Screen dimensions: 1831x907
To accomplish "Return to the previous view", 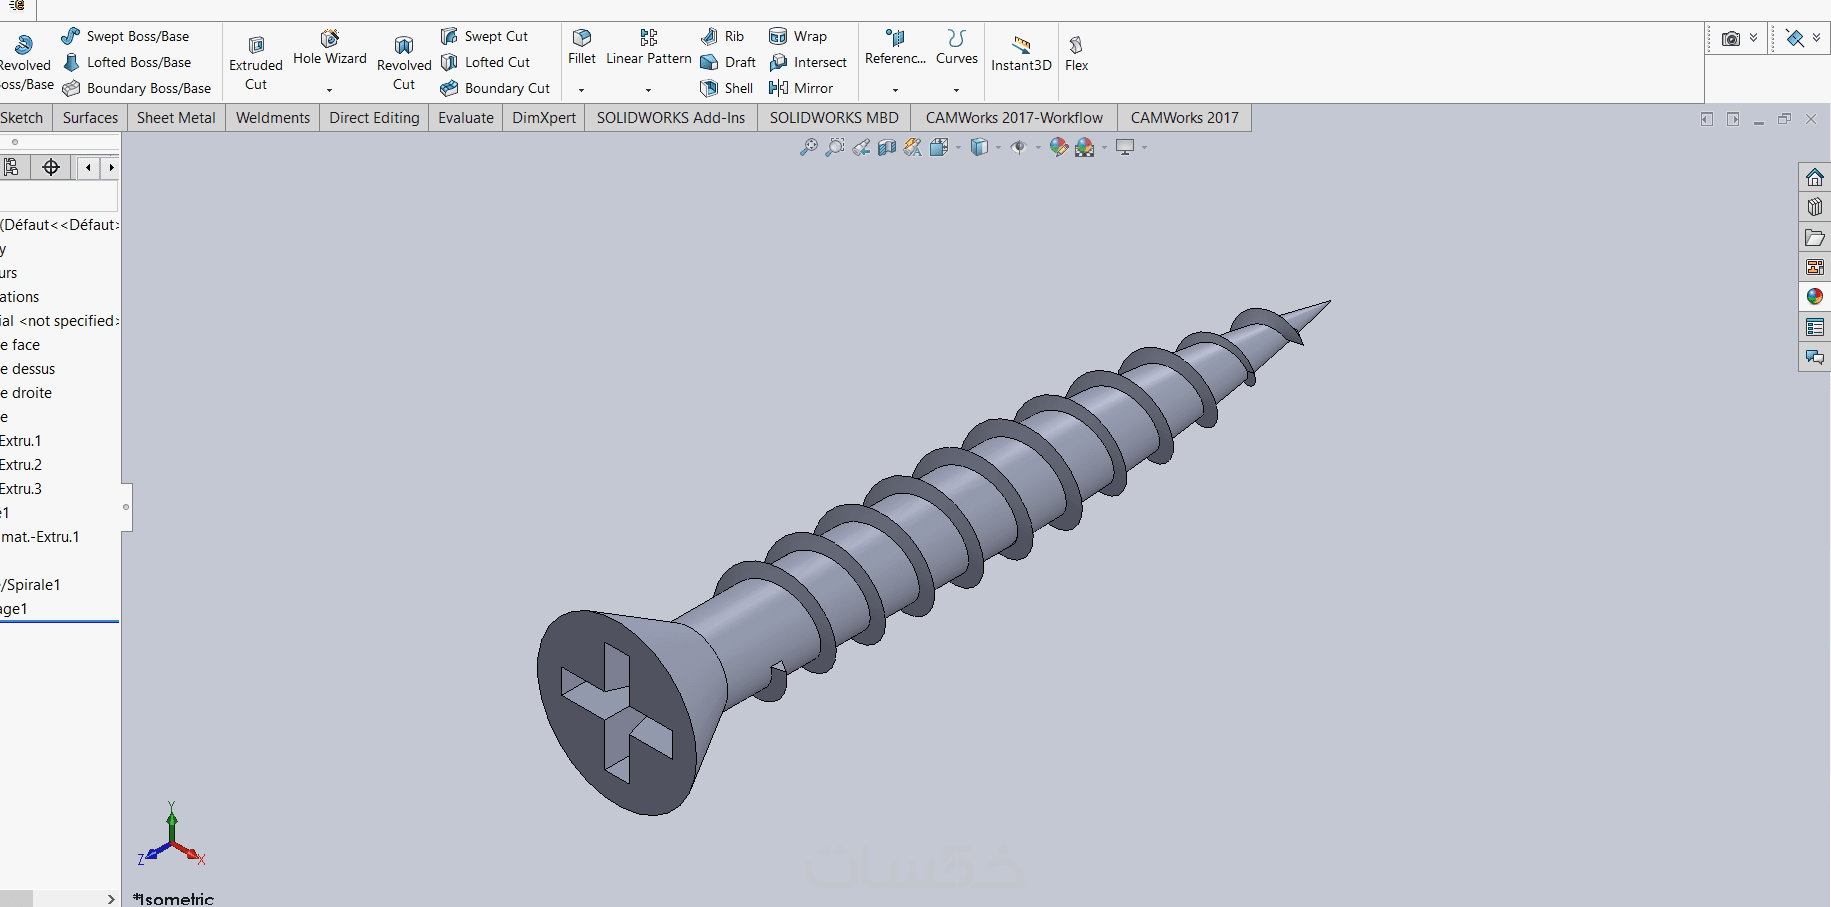I will 861,147.
